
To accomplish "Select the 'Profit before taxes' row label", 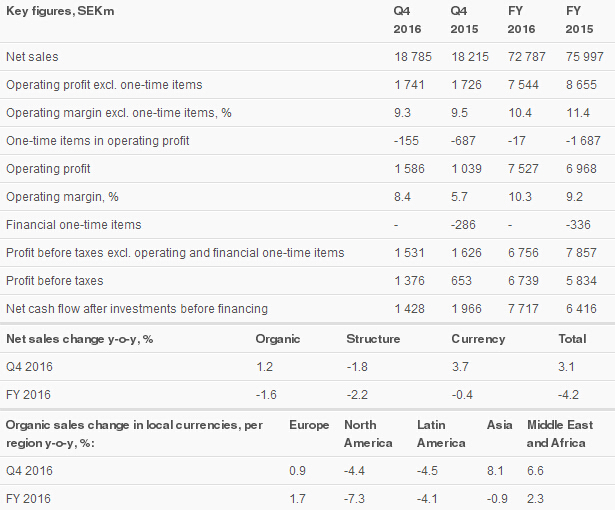I will [x=55, y=281].
